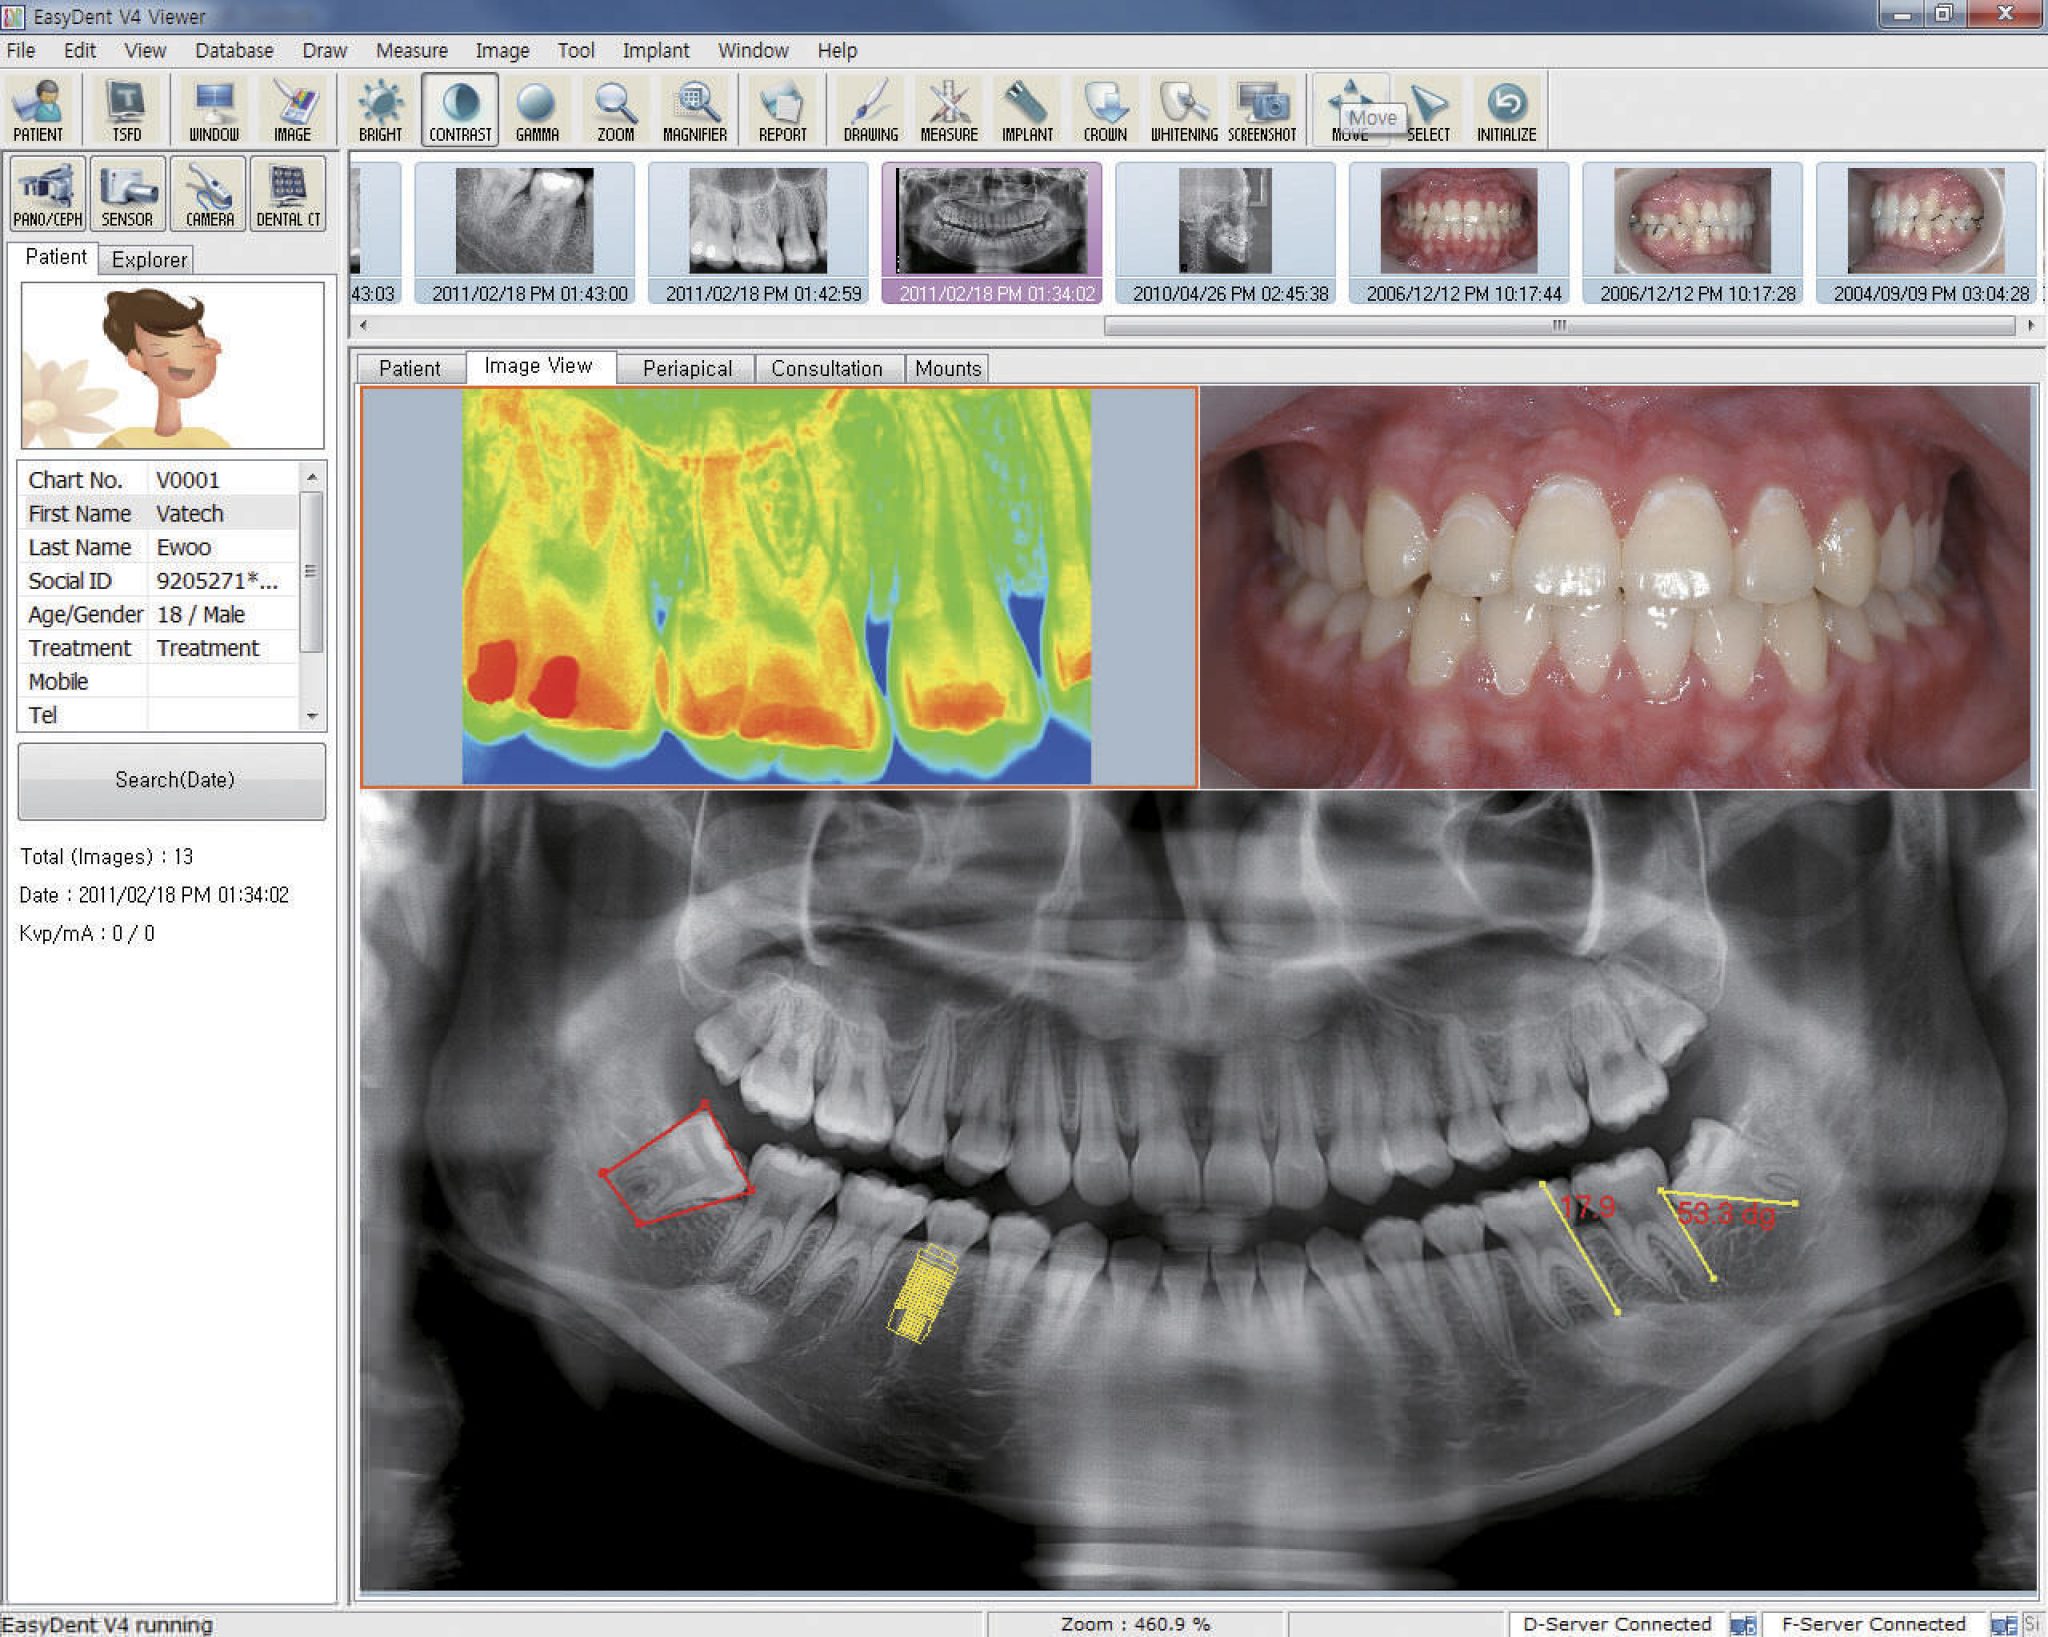The image size is (2048, 1637).
Task: Open the Sensor capture tool
Action: click(126, 195)
